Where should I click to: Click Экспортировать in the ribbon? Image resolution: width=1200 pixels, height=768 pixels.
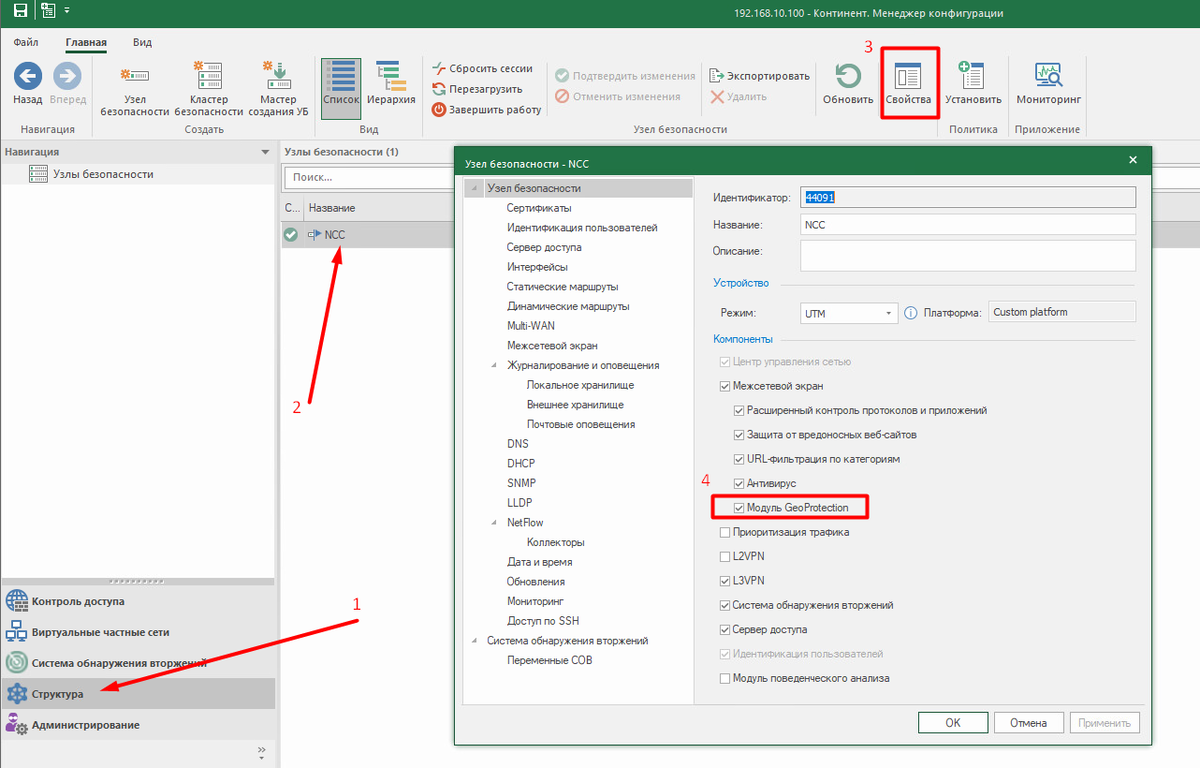point(760,76)
